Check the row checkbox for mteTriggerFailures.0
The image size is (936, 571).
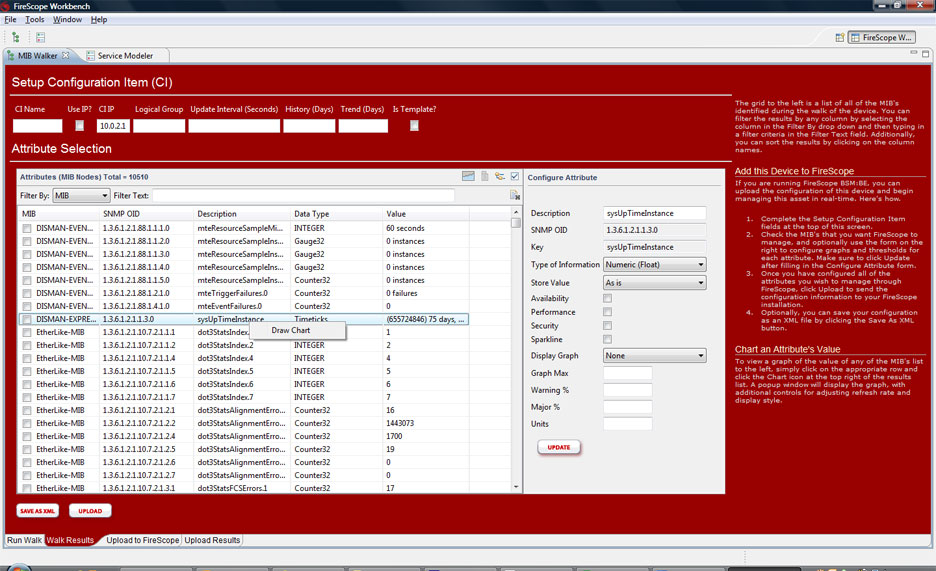(27, 294)
